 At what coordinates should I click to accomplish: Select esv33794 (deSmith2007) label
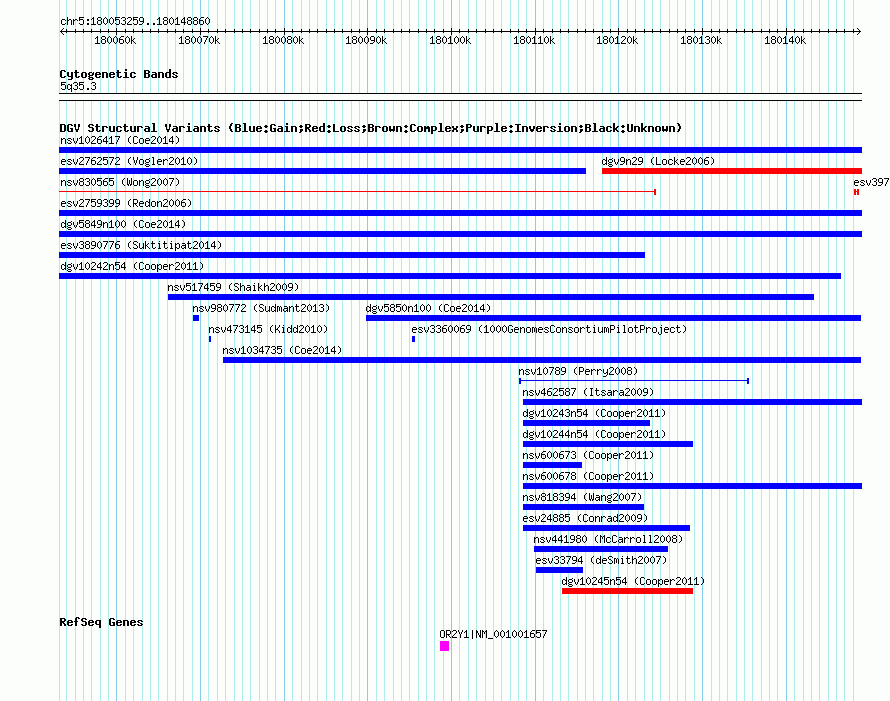coord(601,560)
